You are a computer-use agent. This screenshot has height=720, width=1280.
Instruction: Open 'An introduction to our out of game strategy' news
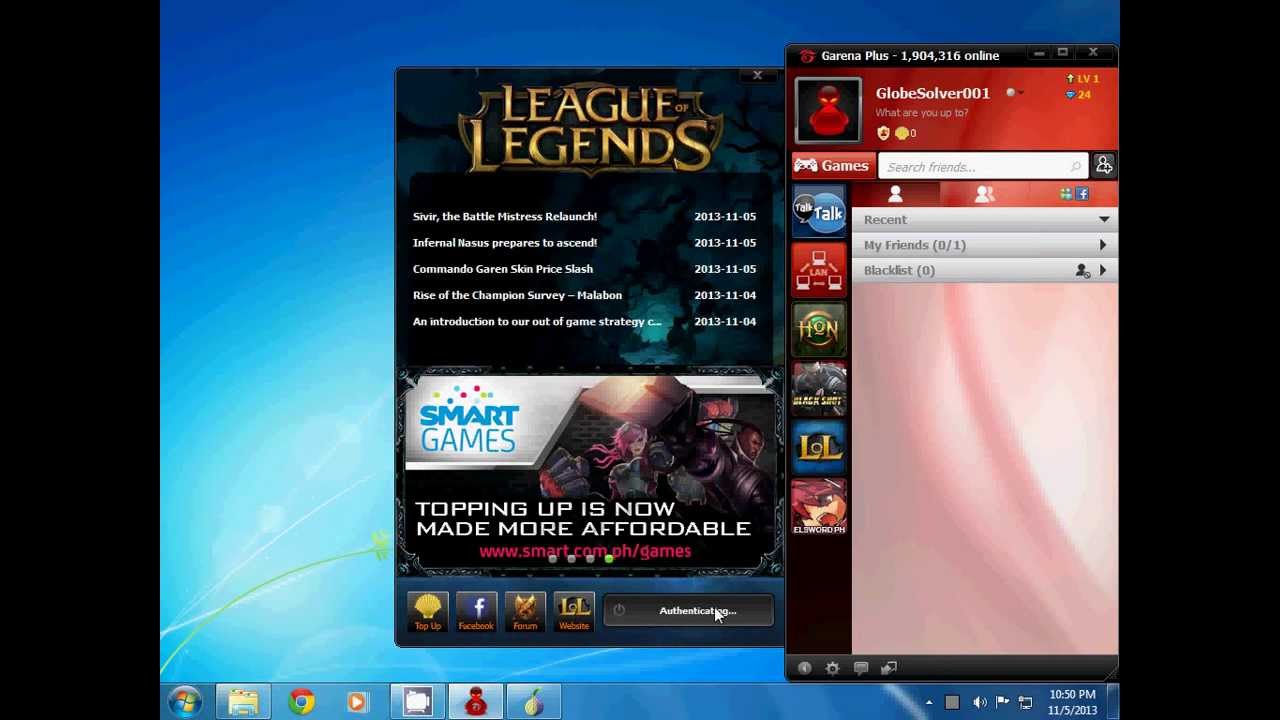(x=537, y=321)
